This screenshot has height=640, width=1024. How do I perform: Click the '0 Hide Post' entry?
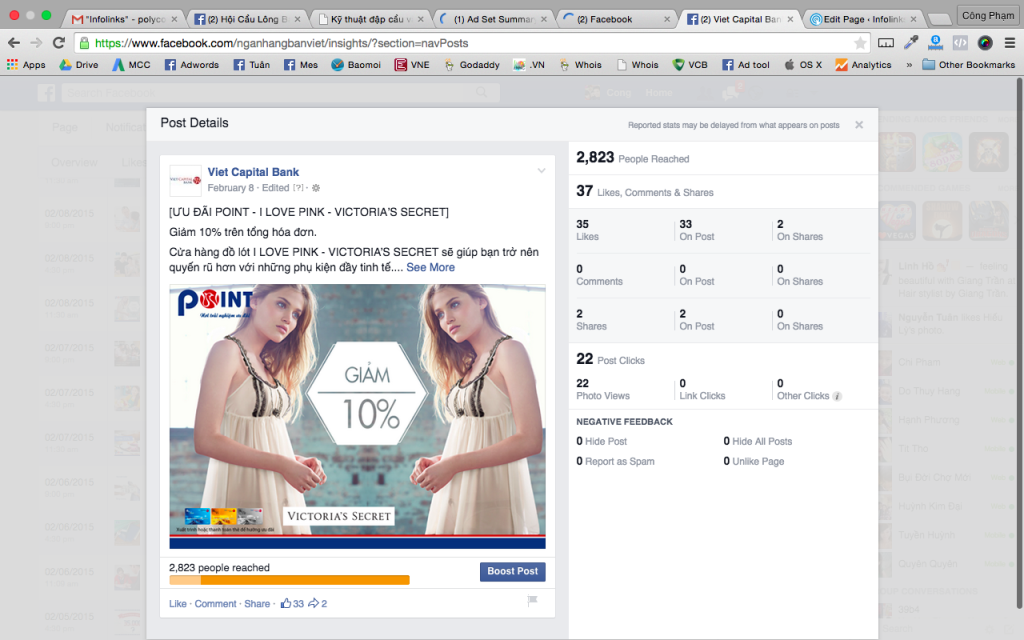click(x=601, y=441)
